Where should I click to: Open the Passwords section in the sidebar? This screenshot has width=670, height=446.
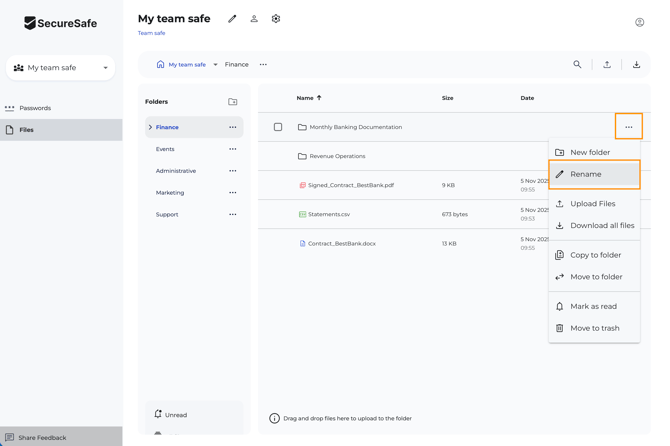(35, 108)
